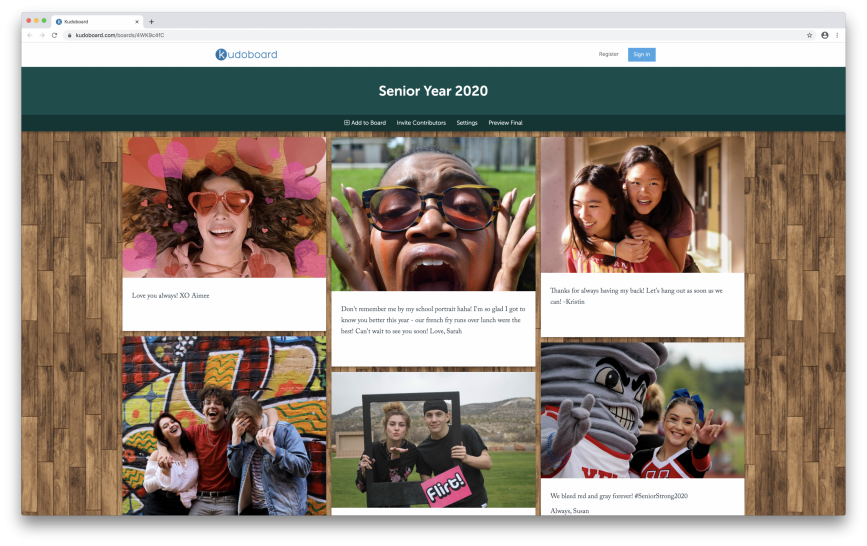Click the padlock site info icon
Screen dimensions: 867x546
pyautogui.click(x=69, y=35)
